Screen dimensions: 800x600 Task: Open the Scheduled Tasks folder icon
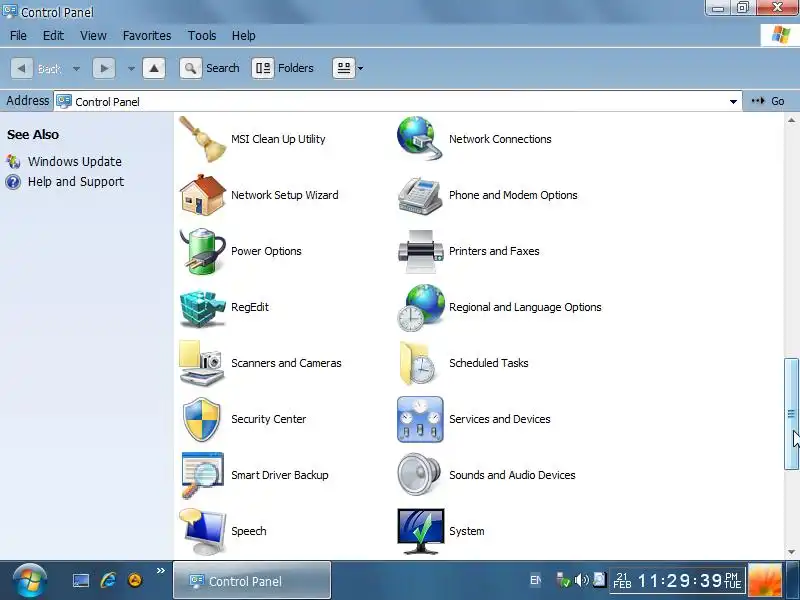point(417,363)
